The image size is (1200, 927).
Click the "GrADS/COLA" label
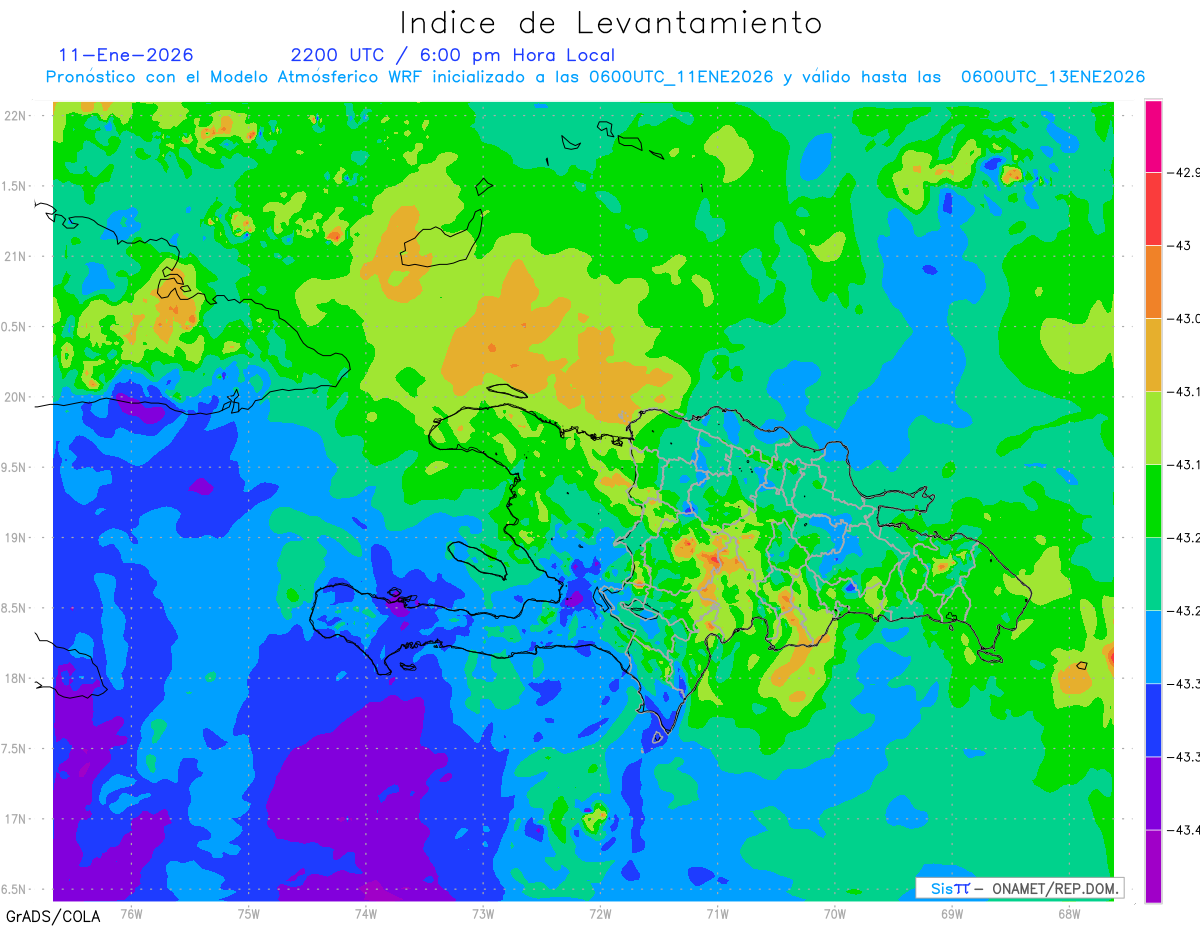52,916
